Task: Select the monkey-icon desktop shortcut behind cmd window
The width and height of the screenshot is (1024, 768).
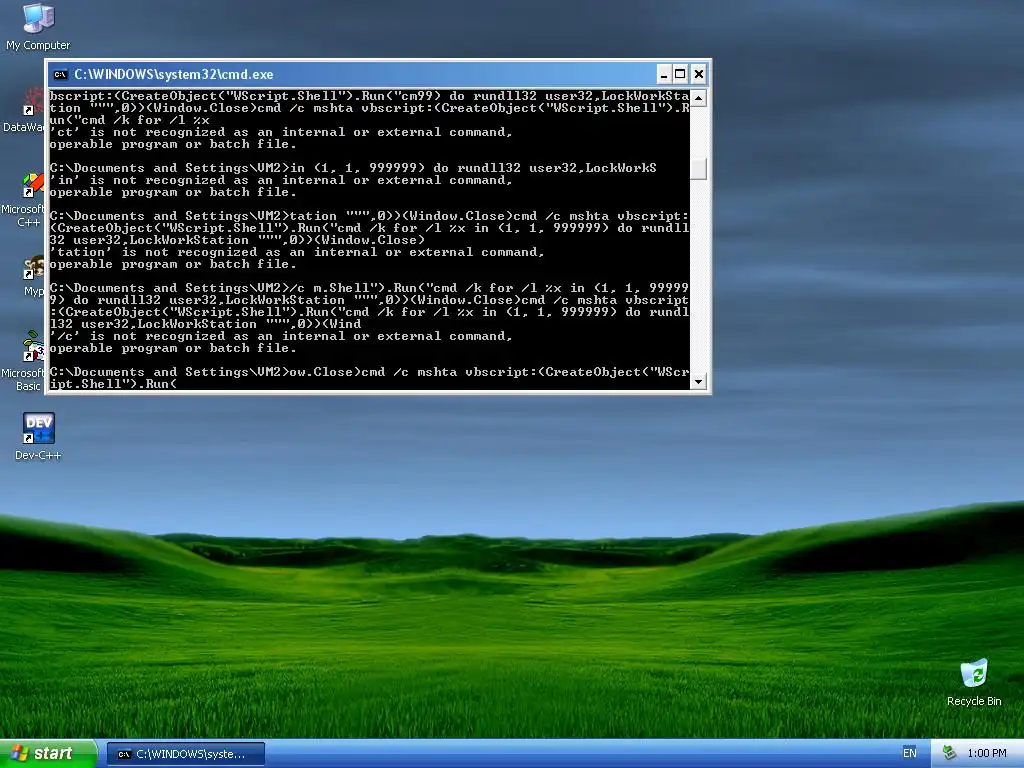Action: [31, 274]
